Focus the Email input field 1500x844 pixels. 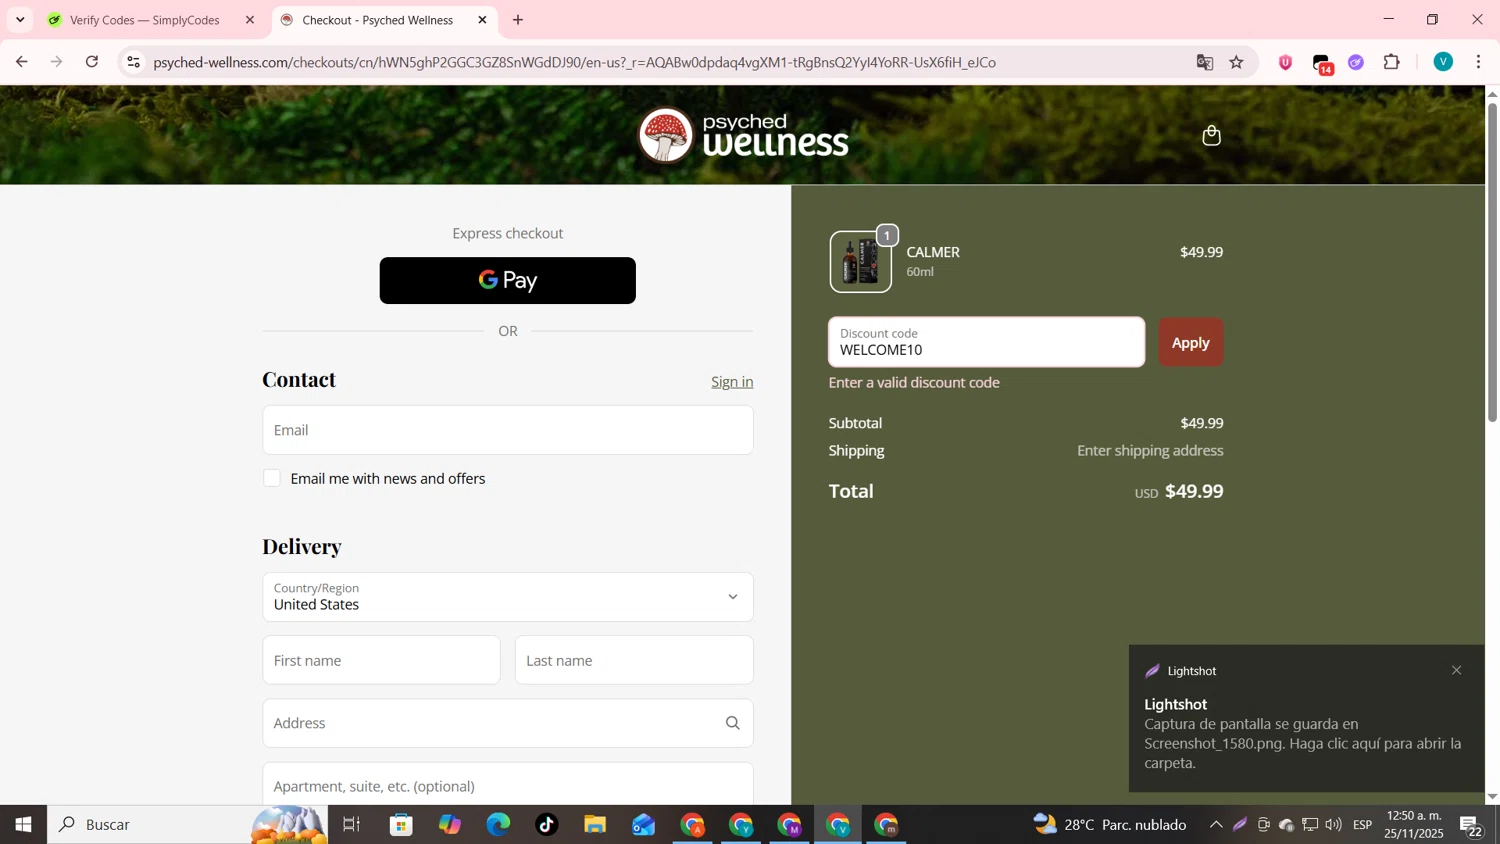click(x=508, y=430)
